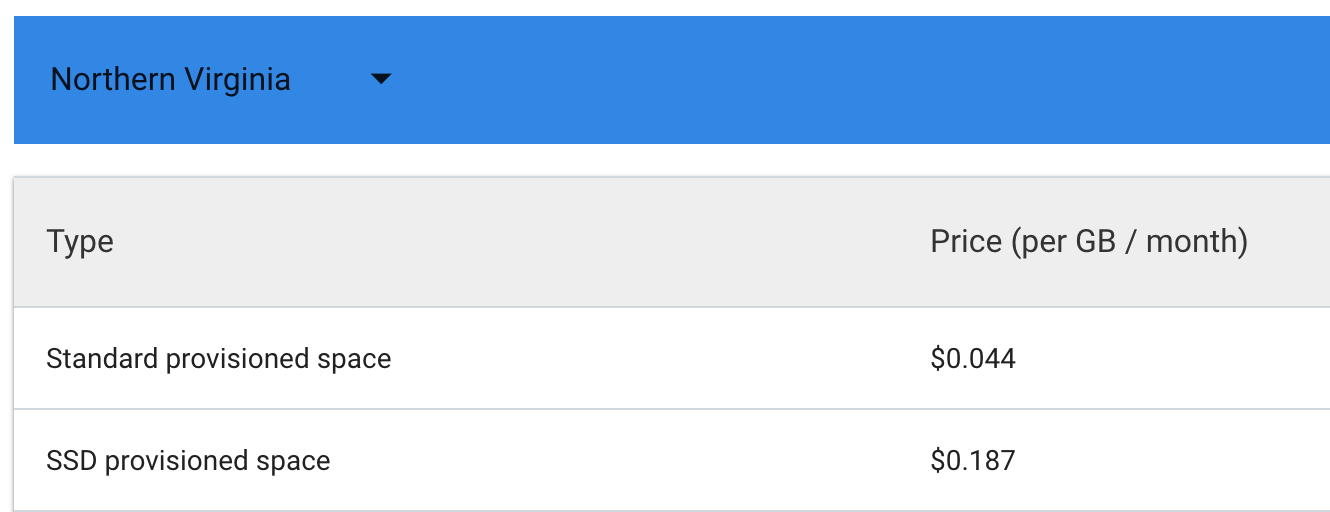
Task: Select the Standard provisioned space label
Action: click(x=218, y=358)
